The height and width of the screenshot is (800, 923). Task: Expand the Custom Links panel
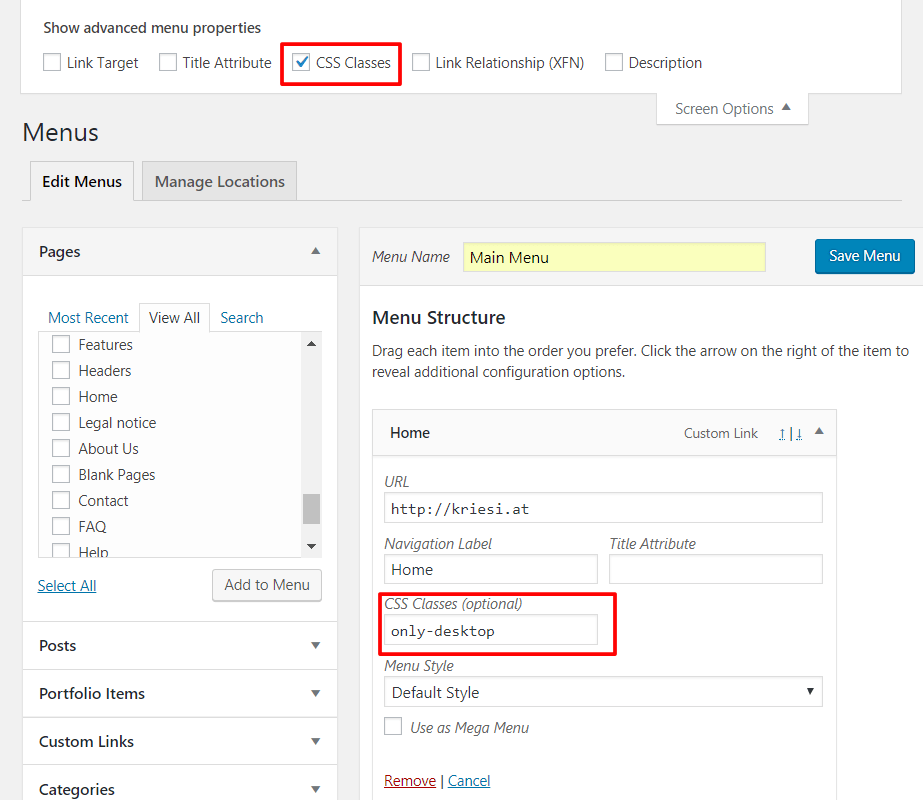pos(316,742)
